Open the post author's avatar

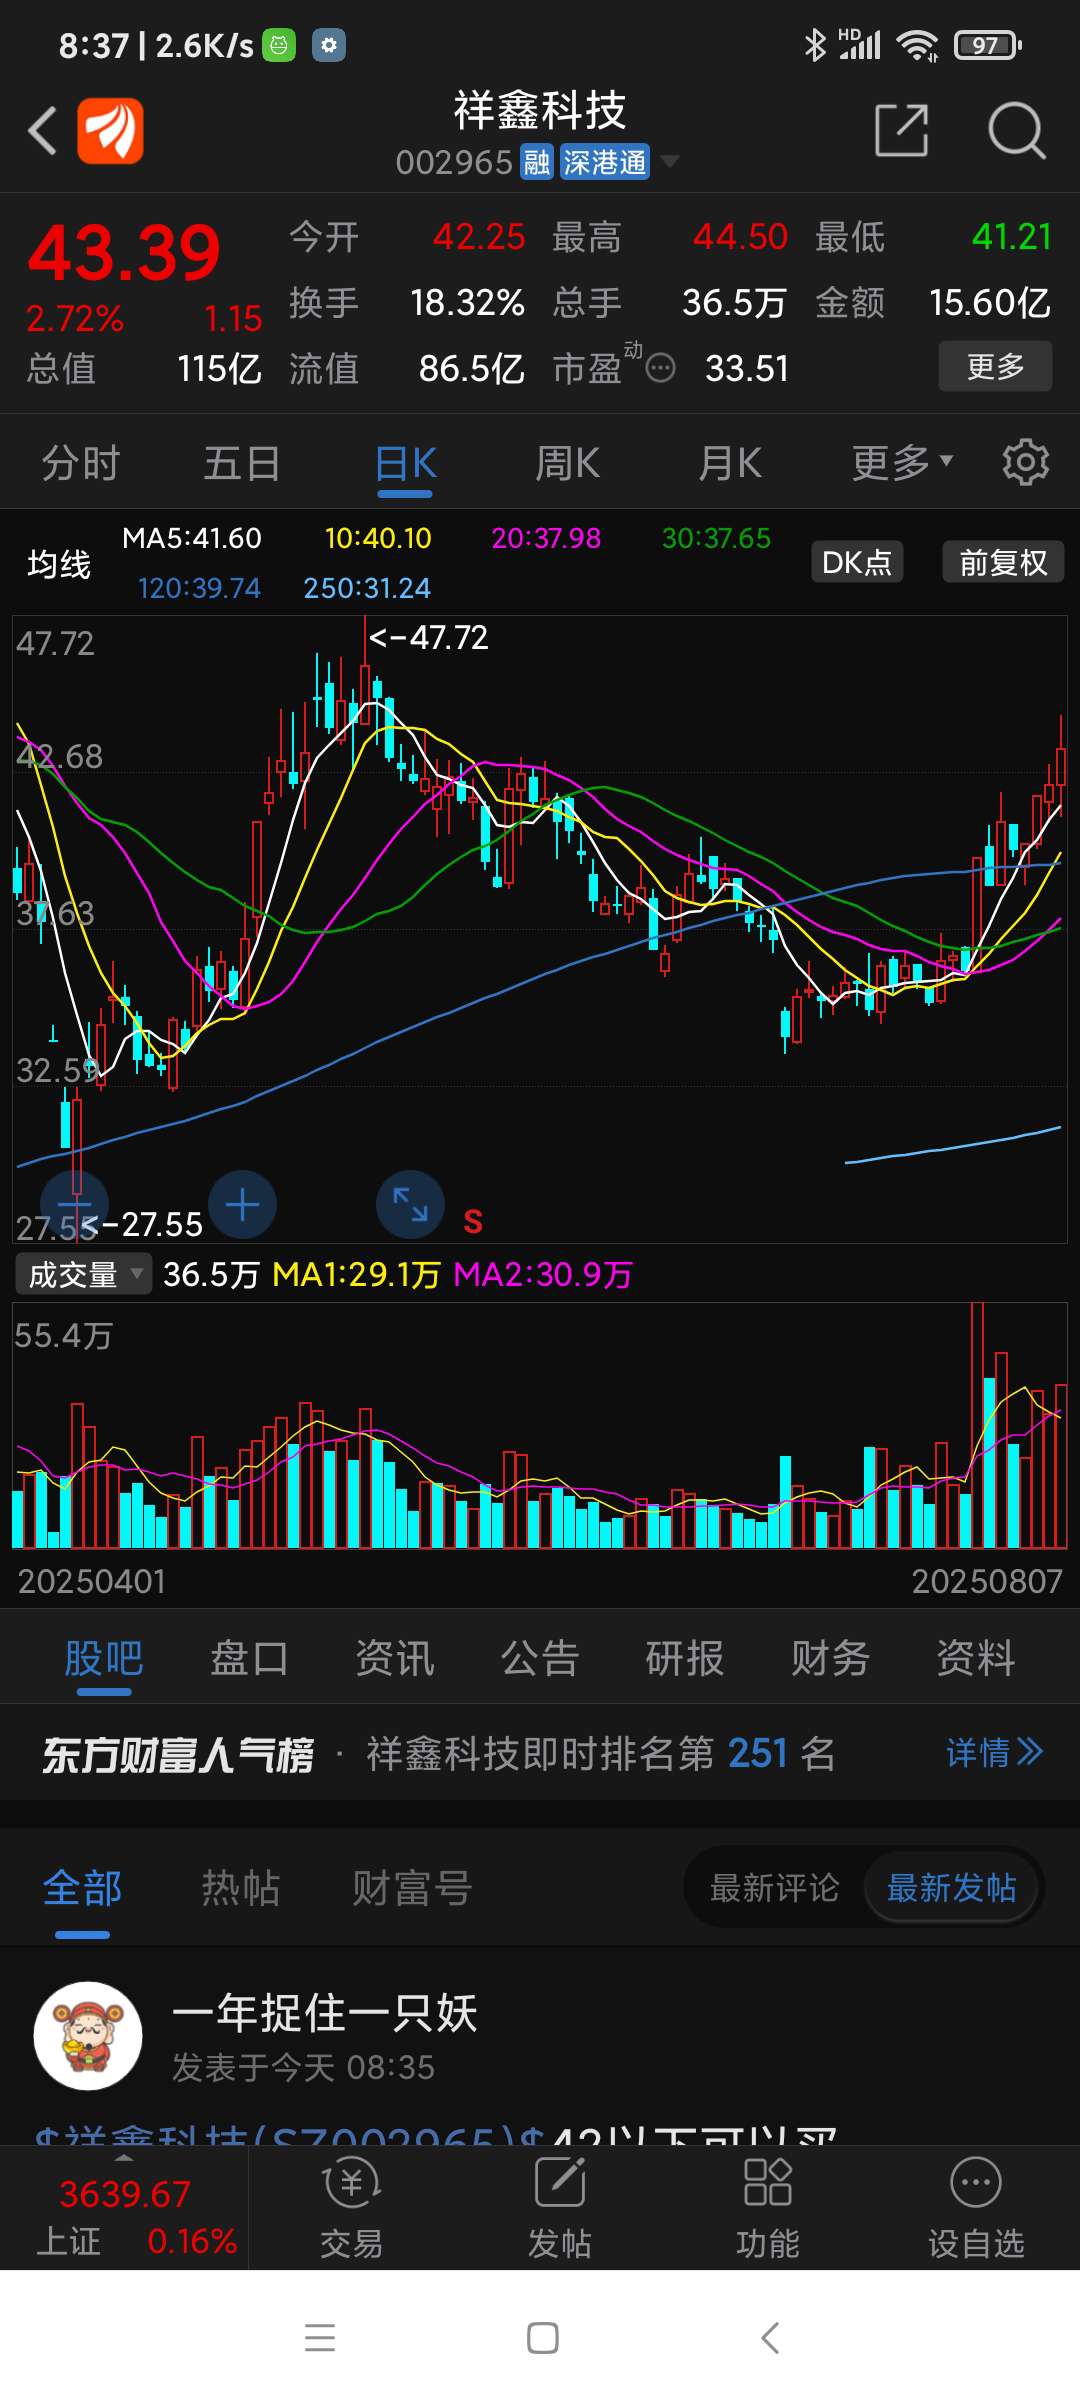click(x=88, y=2036)
